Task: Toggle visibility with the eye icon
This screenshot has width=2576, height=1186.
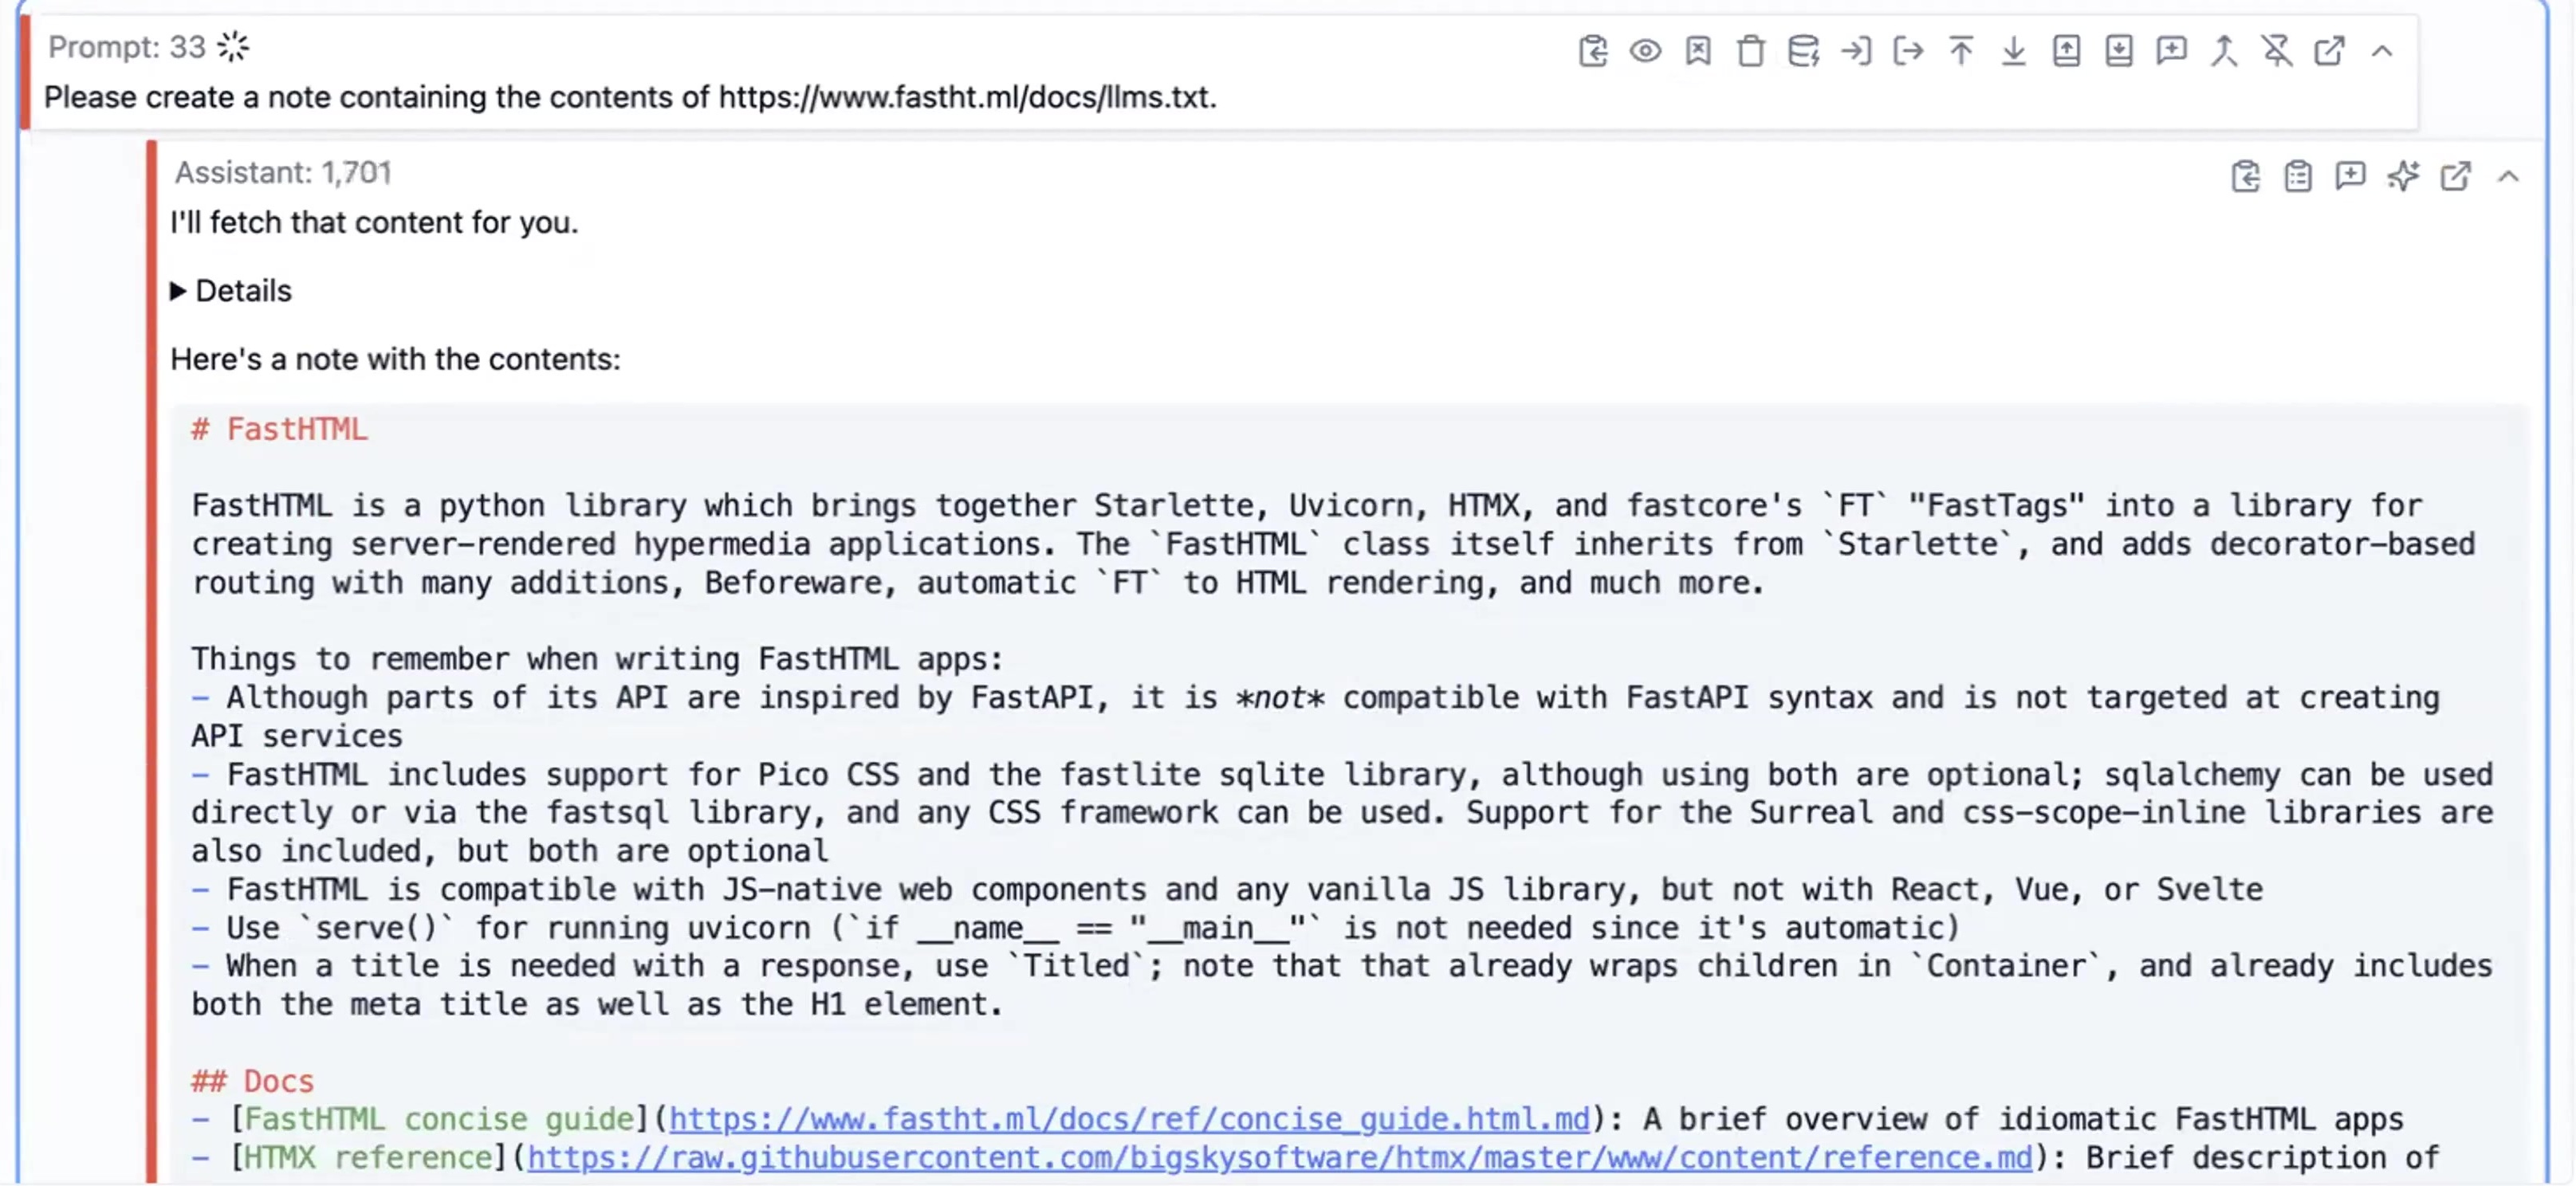Action: tap(1645, 50)
